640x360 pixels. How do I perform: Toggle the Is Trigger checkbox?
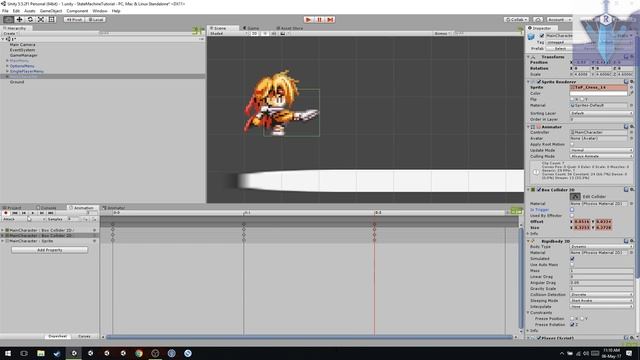pyautogui.click(x=572, y=209)
